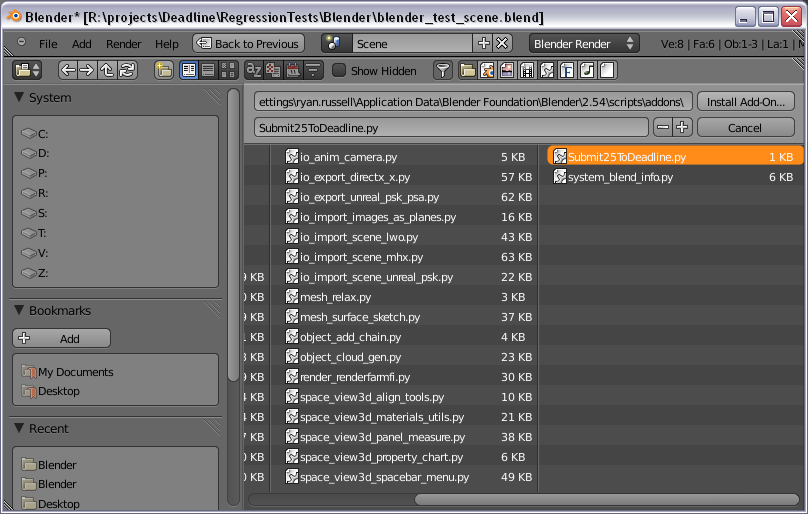Toggle the file filter funnel icon
This screenshot has width=808, height=514.
coord(443,70)
